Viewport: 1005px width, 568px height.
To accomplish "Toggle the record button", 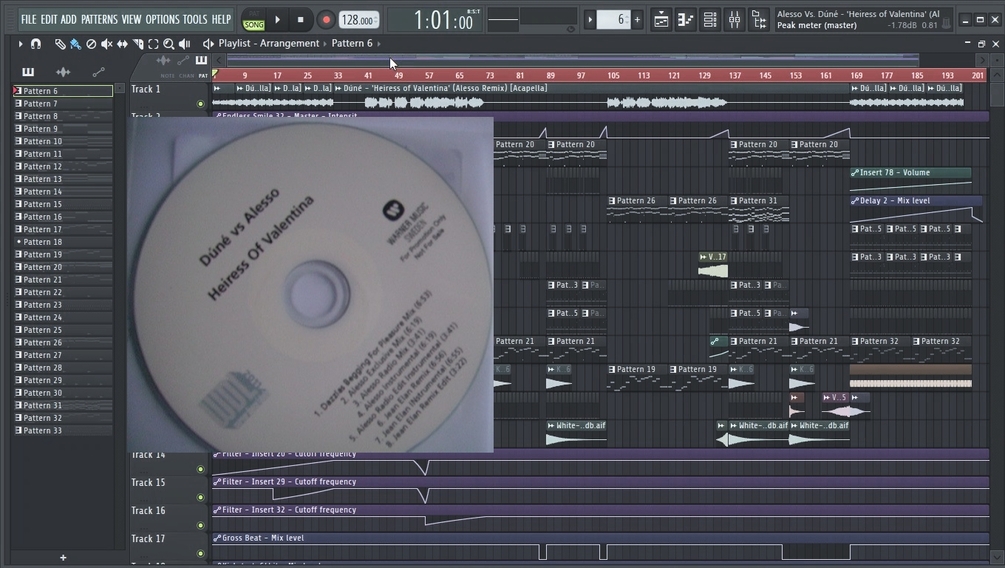I will coord(326,20).
